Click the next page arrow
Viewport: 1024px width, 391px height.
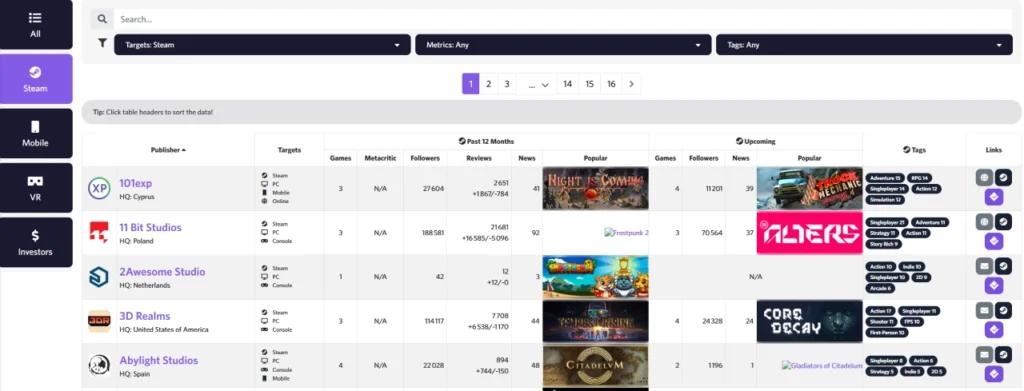632,84
